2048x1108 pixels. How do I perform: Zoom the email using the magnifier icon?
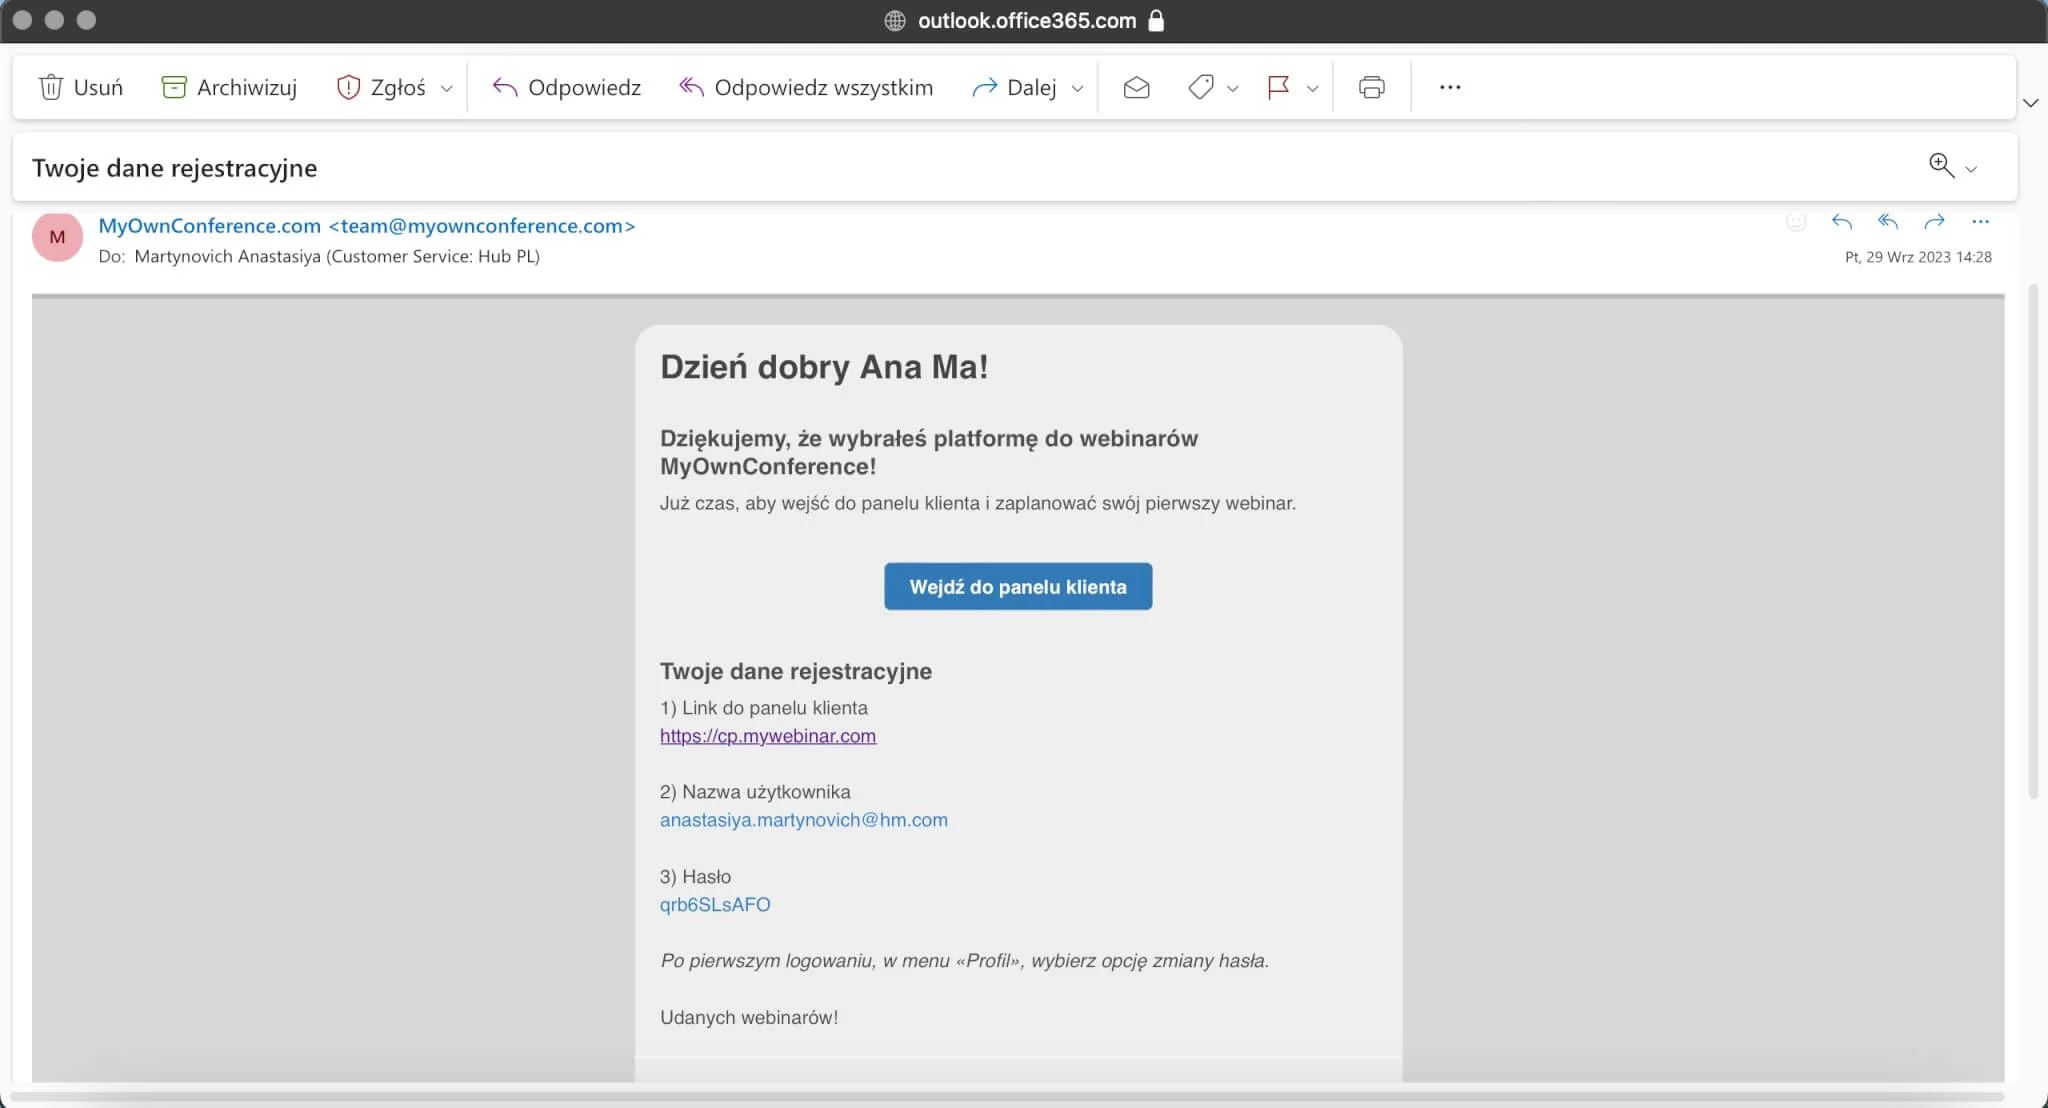[x=1941, y=166]
